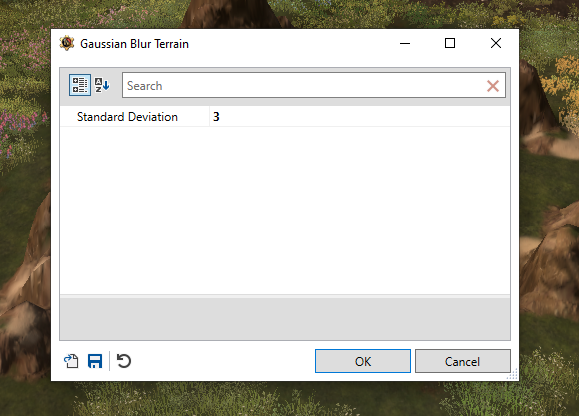
Task: Maximize the Gaussian Blur Terrain window
Action: (450, 44)
